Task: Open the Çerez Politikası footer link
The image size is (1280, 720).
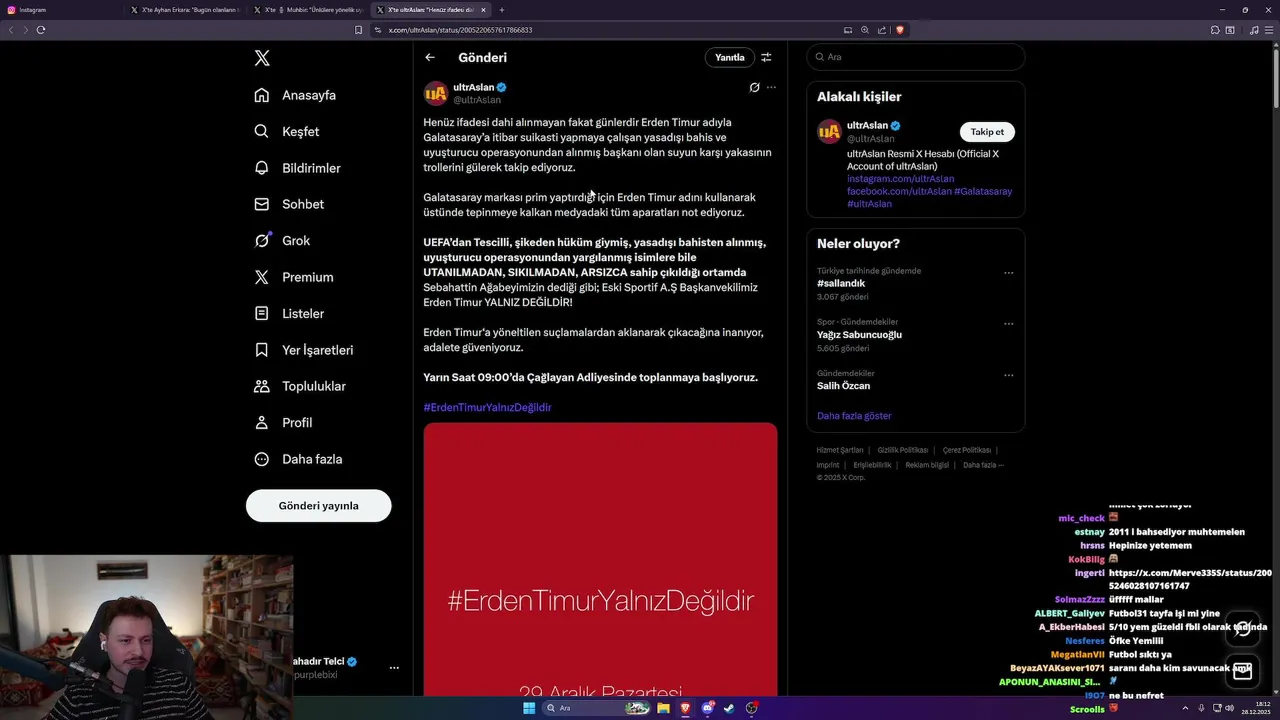Action: pyautogui.click(x=966, y=450)
